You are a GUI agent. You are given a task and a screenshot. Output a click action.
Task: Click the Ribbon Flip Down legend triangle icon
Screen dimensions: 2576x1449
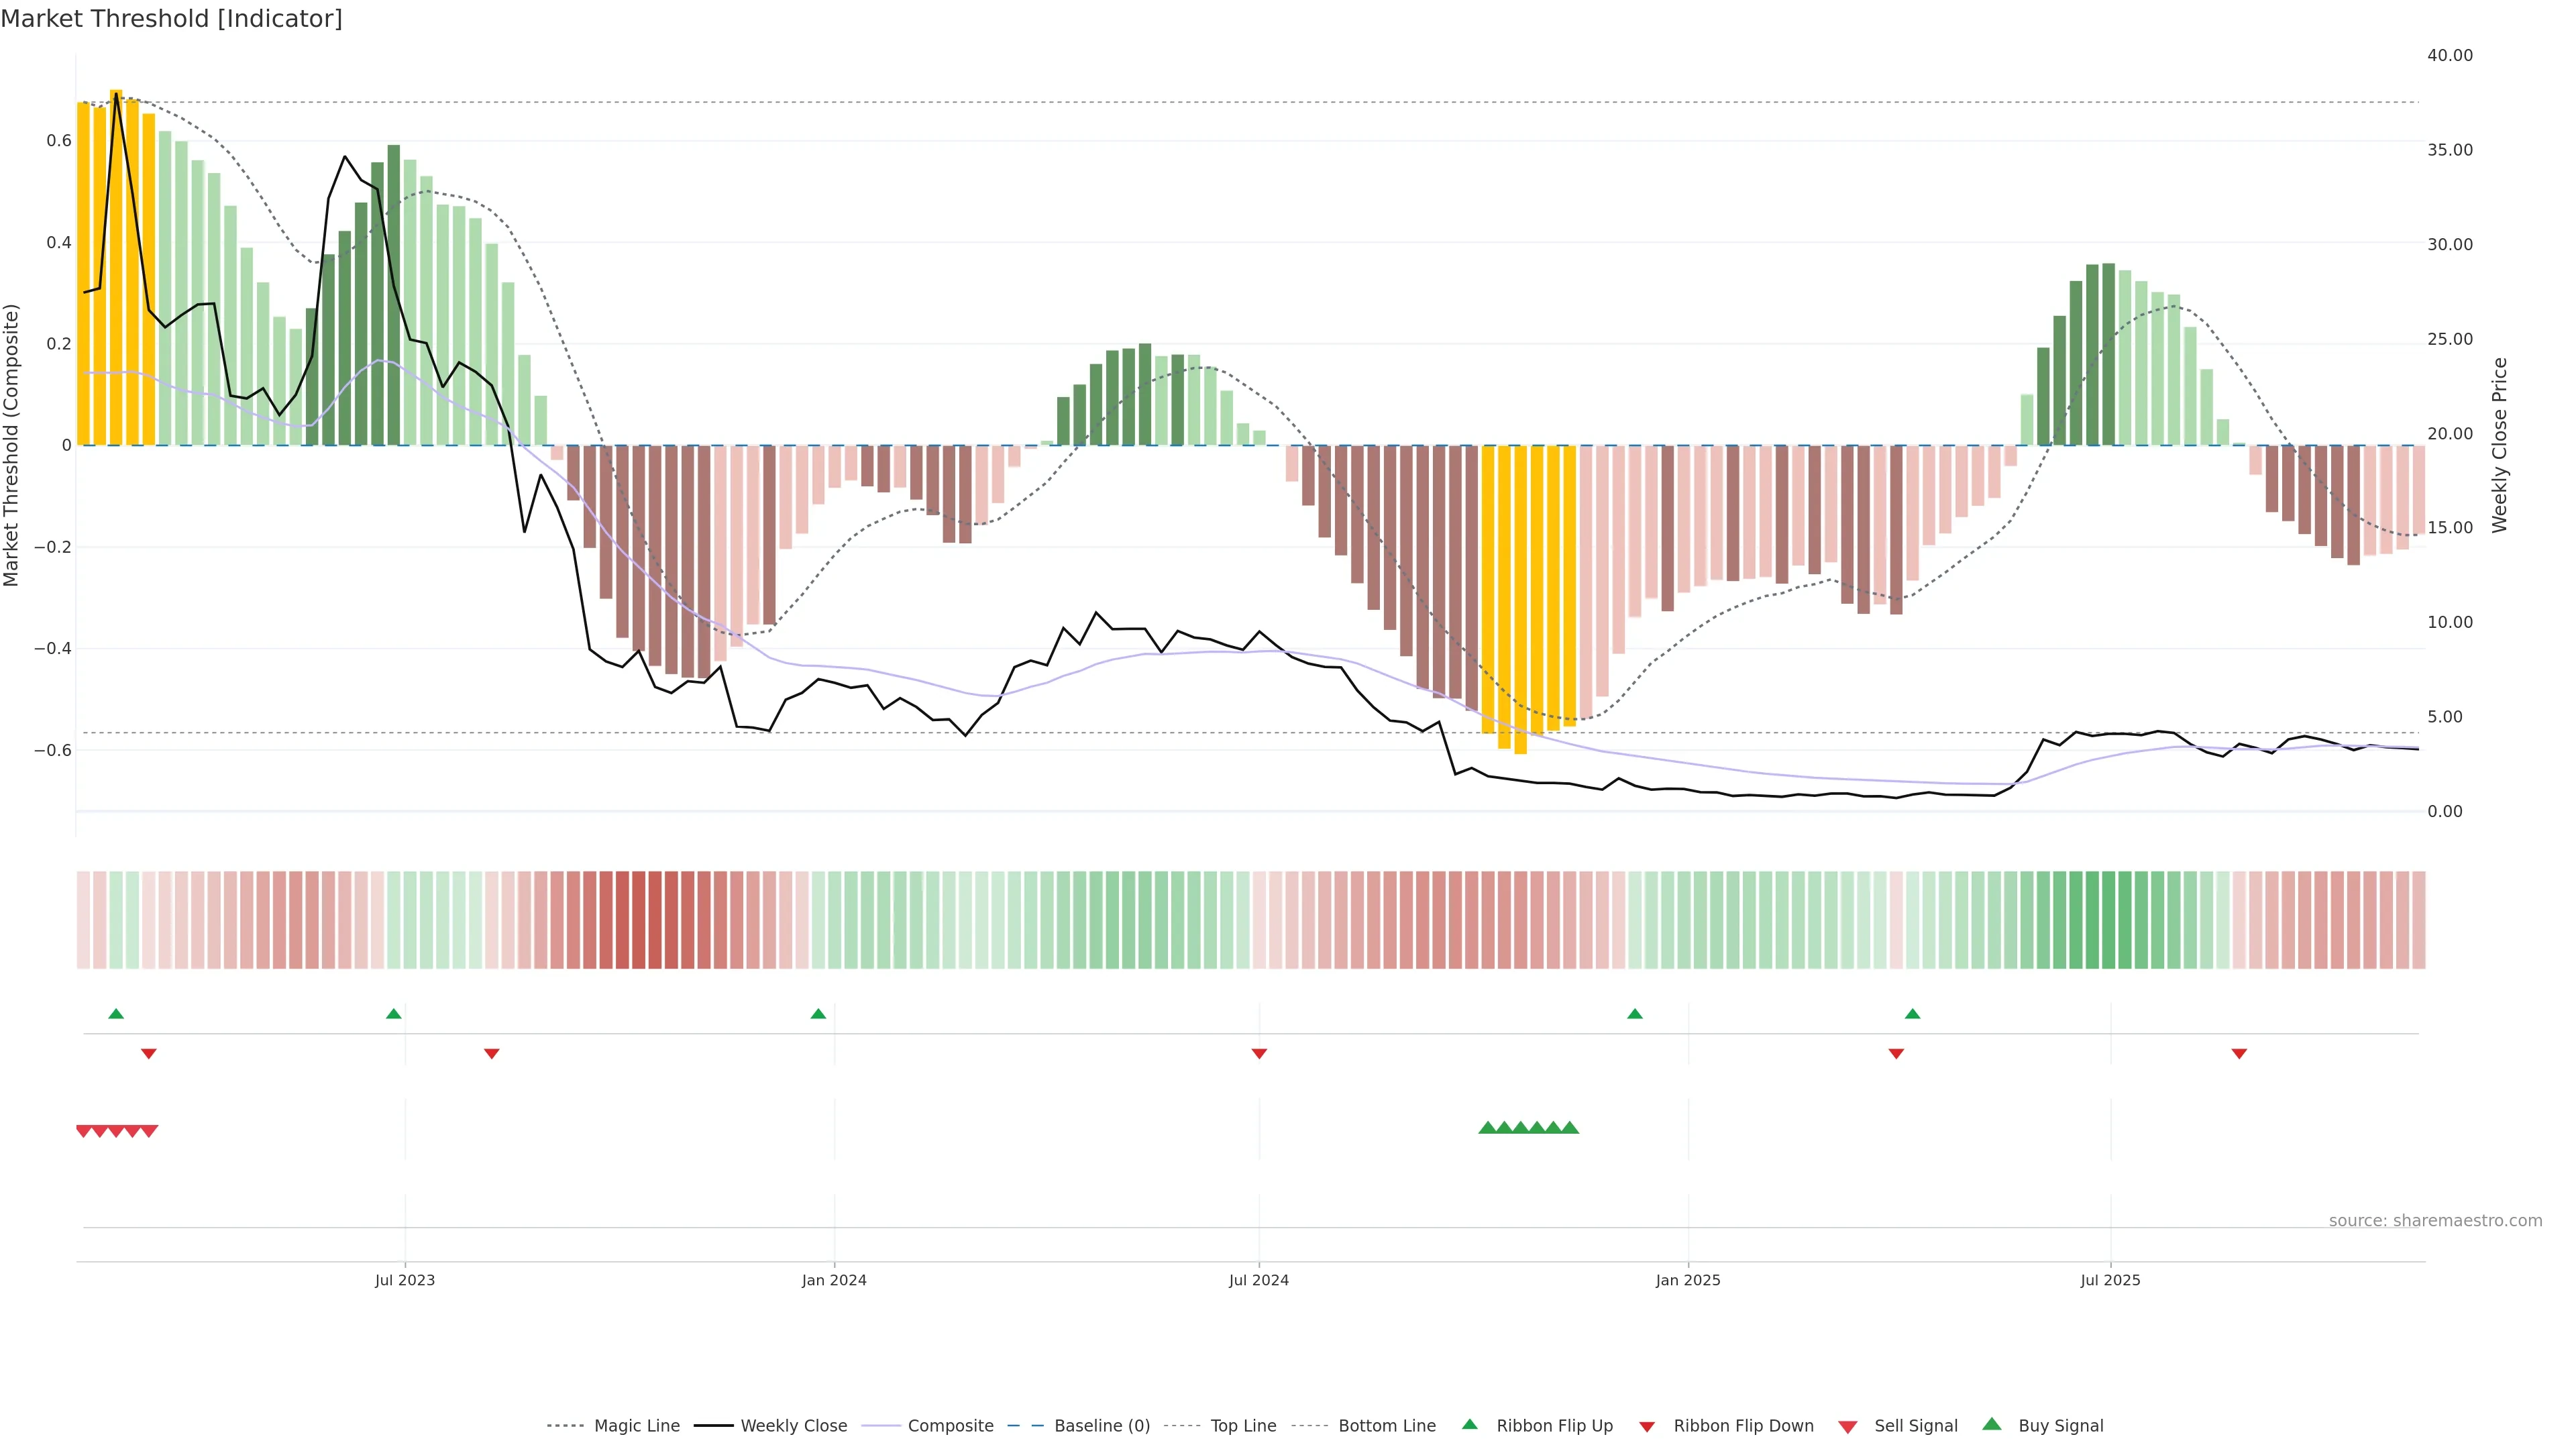(x=1647, y=1427)
